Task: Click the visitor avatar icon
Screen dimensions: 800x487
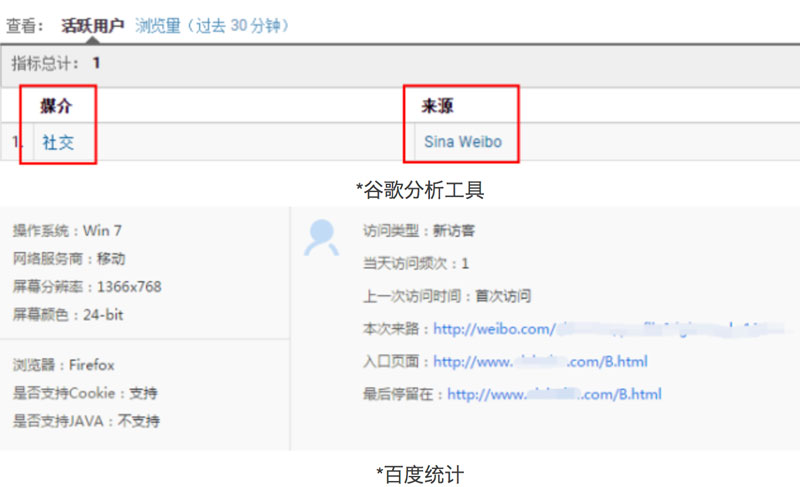Action: pyautogui.click(x=321, y=236)
